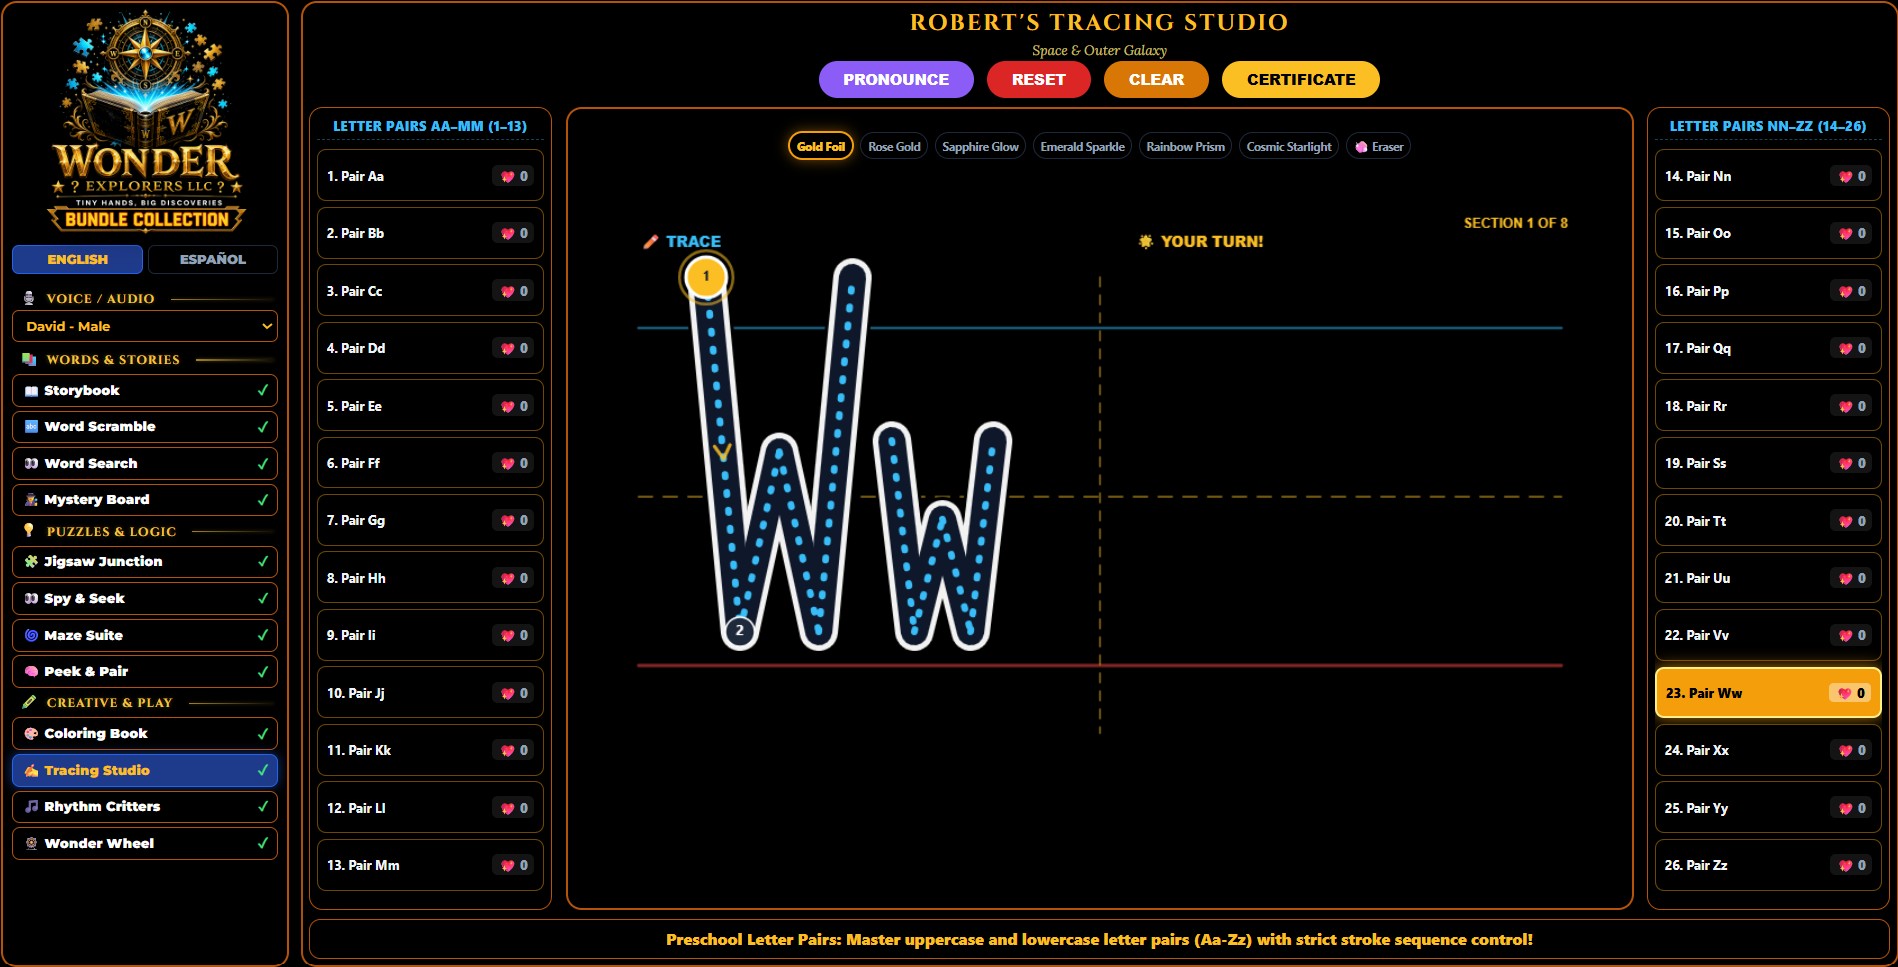This screenshot has height=967, width=1898.
Task: Click the Jigsaw Junction puzzle piece icon
Action: [x=31, y=562]
